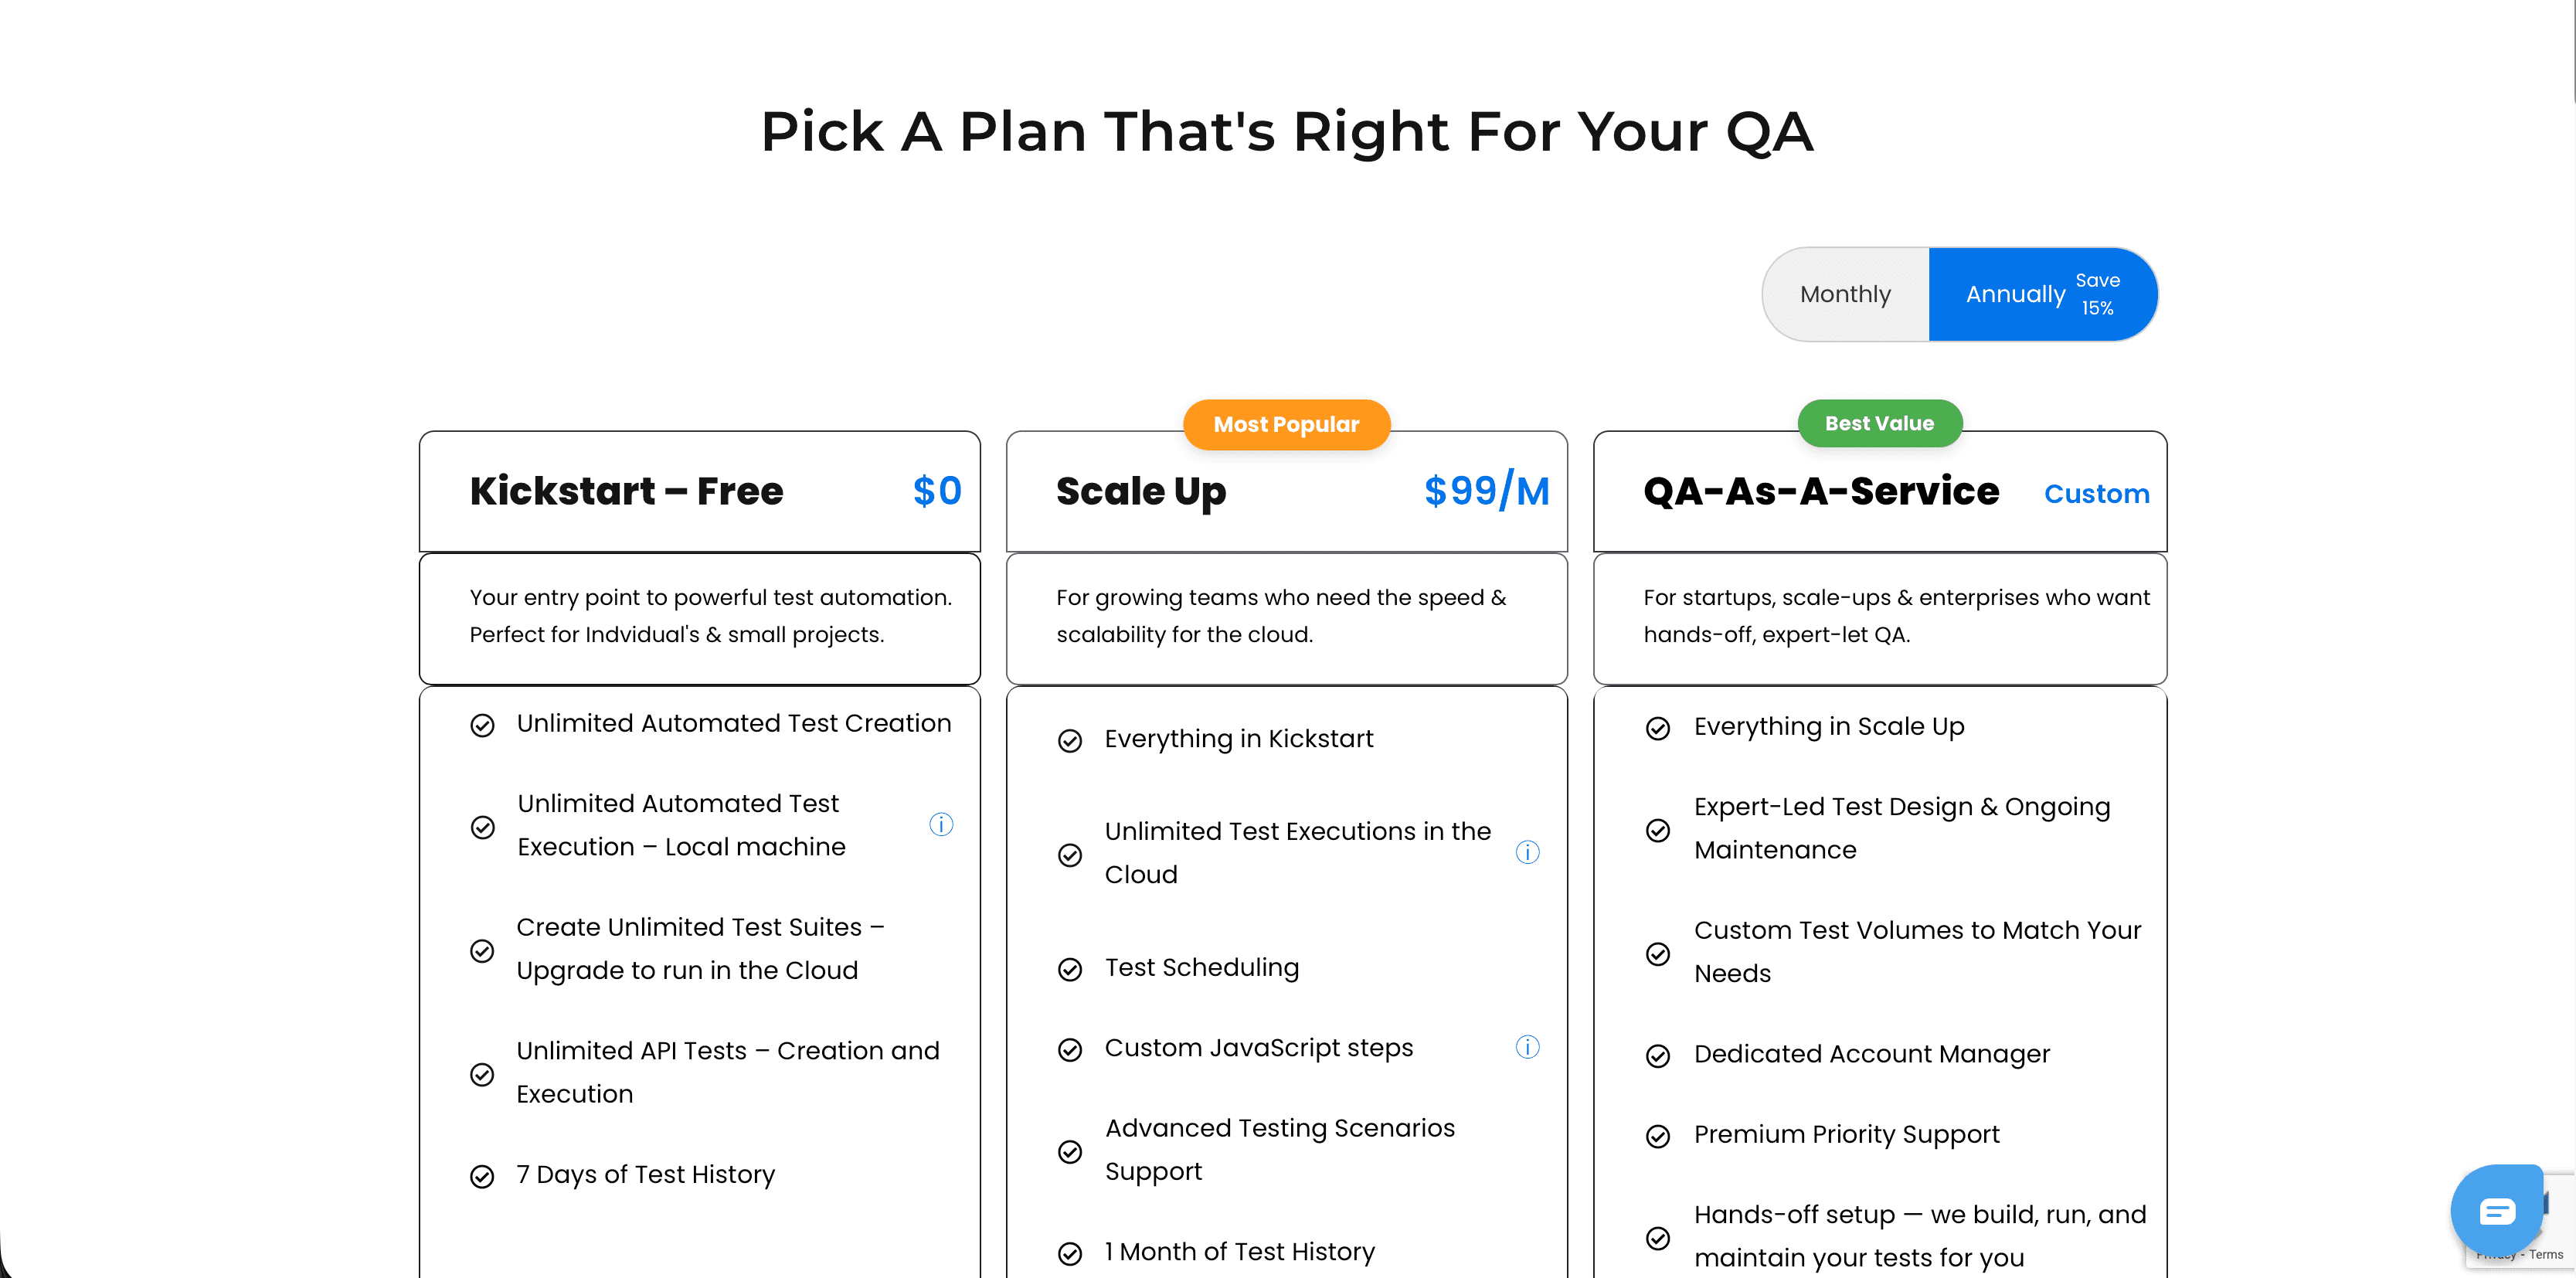Select Annually billing to save 15%
Image resolution: width=2576 pixels, height=1278 pixels.
tap(2016, 293)
